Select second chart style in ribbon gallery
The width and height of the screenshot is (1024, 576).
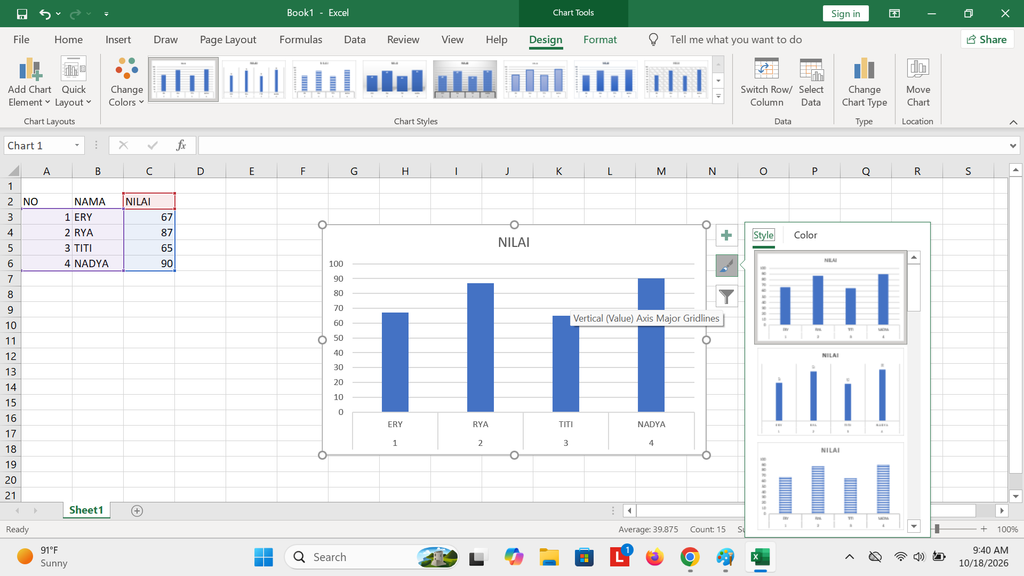[253, 79]
